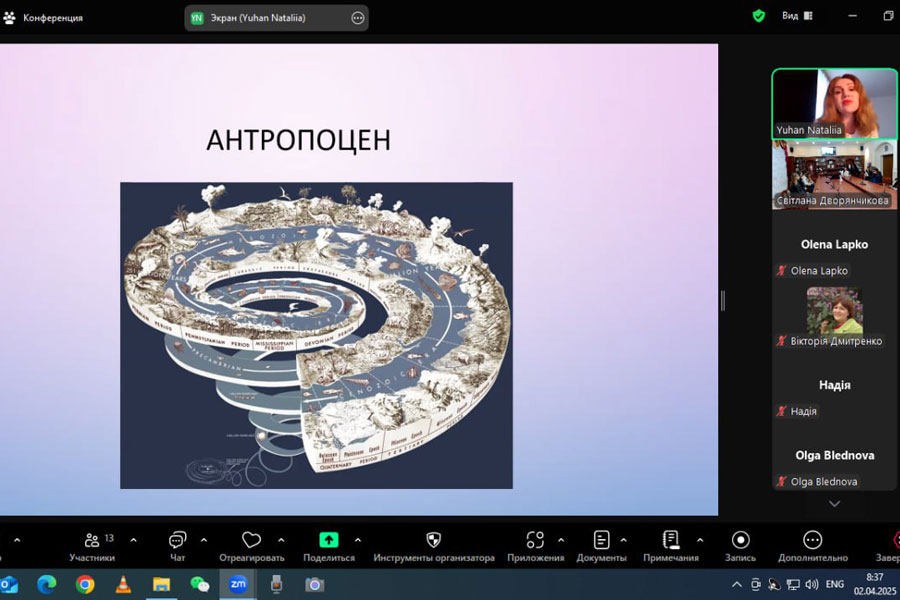Click the Конференция window title icon
The height and width of the screenshot is (600, 900).
pos(9,18)
